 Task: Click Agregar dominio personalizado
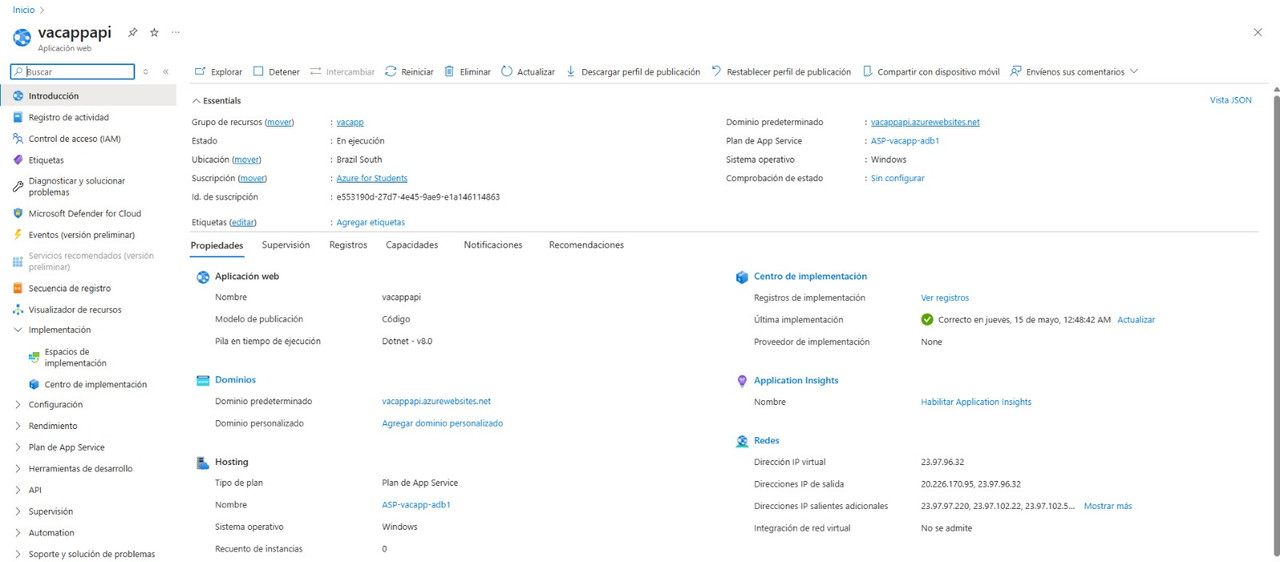click(442, 423)
